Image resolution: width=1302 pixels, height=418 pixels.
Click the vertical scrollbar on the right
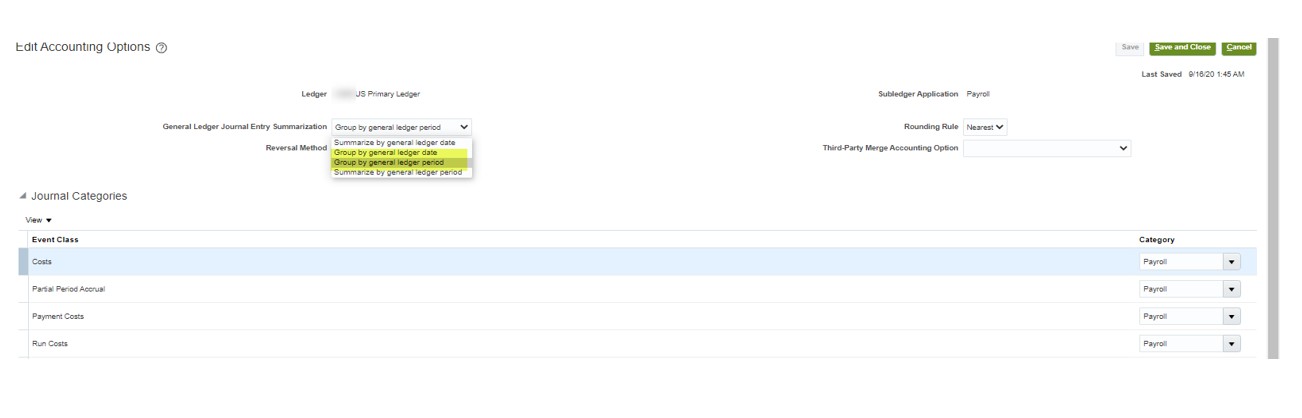pos(1272,200)
